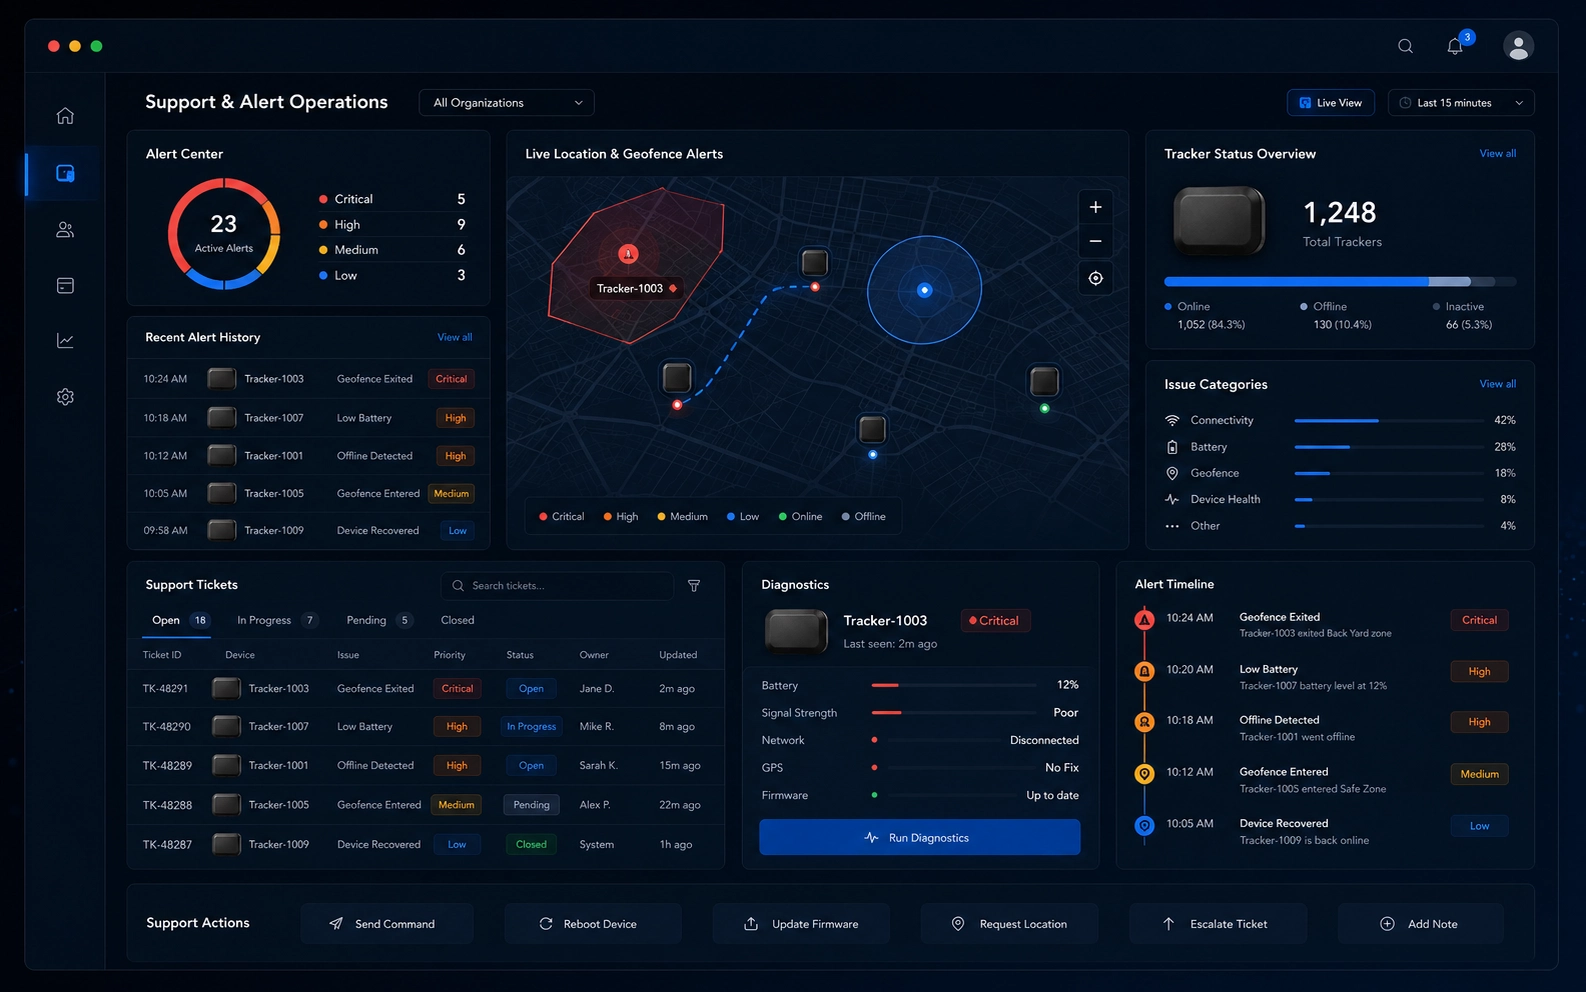Click the Geofence category pin icon

click(1172, 473)
